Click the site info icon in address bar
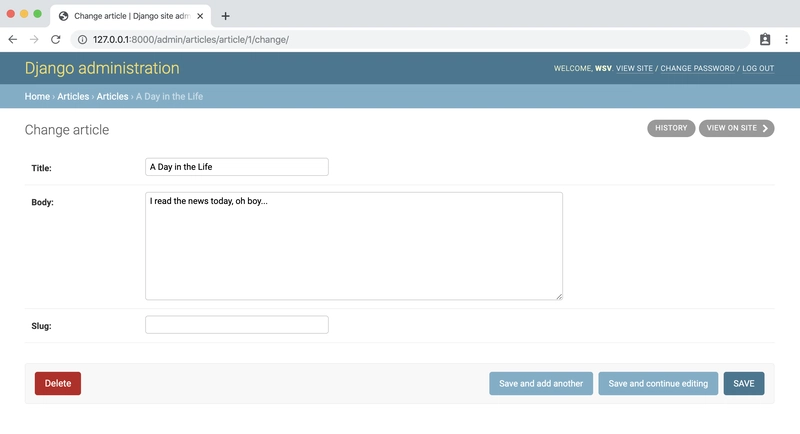The image size is (800, 434). 82,39
